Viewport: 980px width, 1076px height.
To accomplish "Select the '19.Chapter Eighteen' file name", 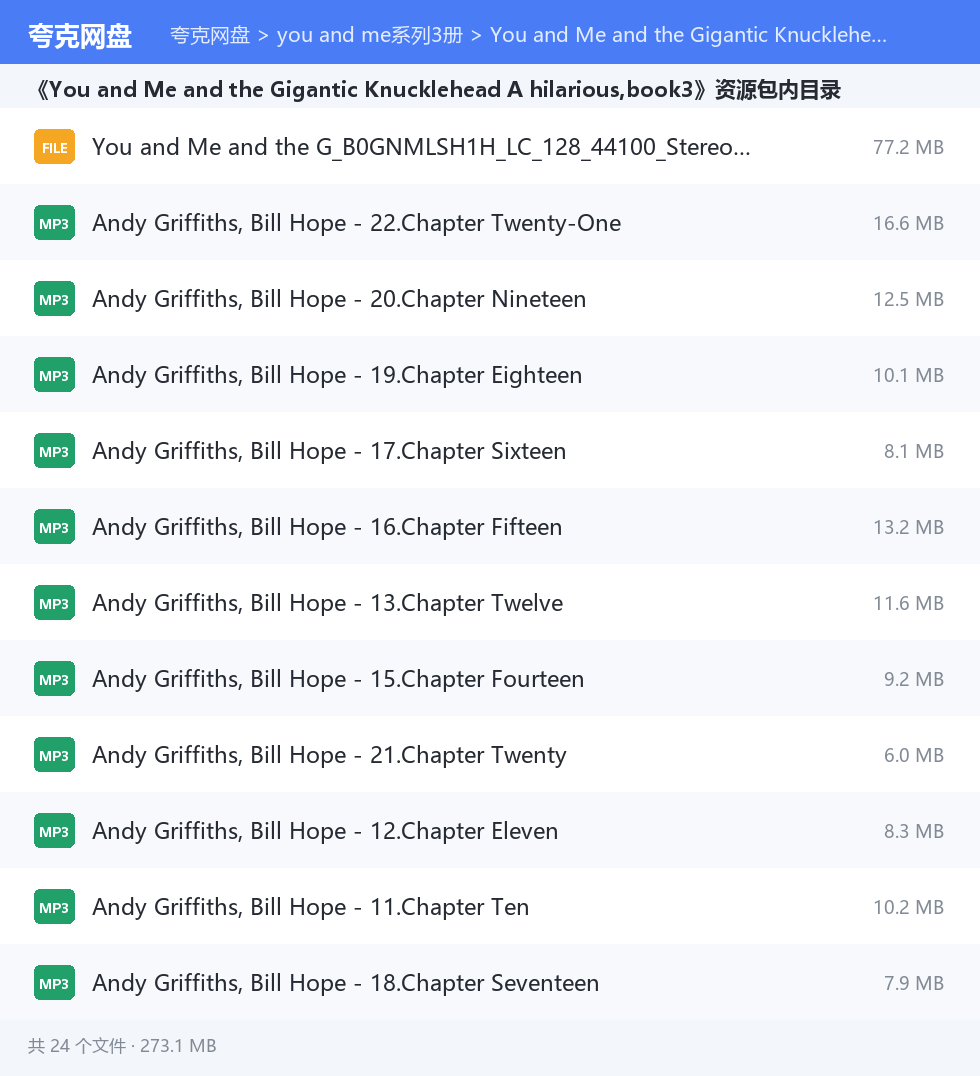I will click(x=337, y=375).
